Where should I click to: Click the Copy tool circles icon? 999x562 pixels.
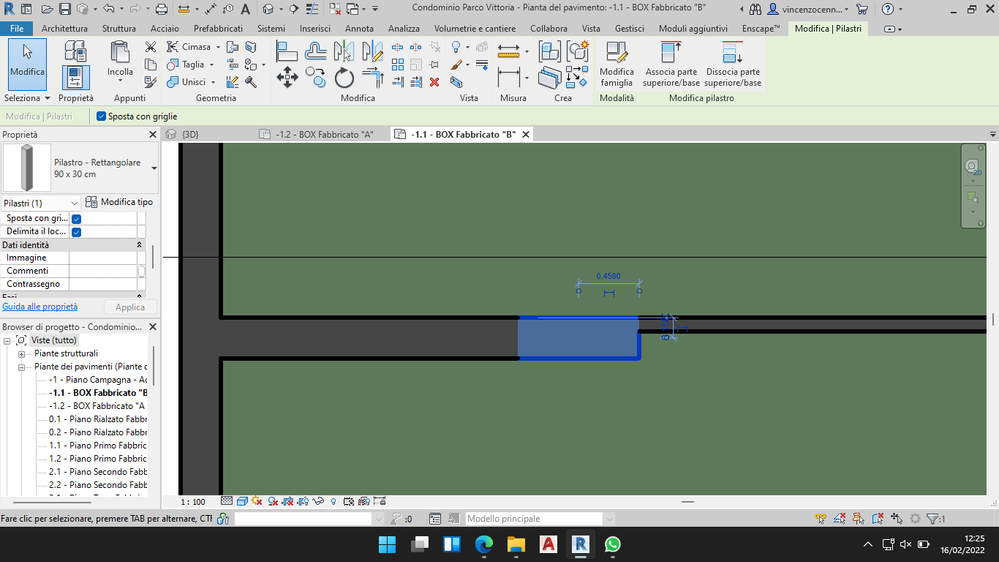pyautogui.click(x=315, y=78)
